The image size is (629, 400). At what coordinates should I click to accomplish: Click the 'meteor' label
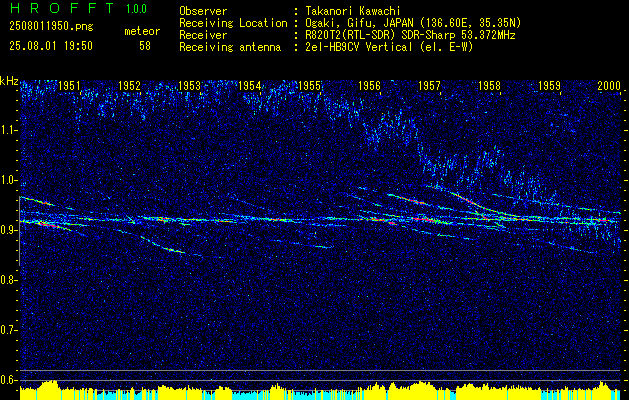142,31
